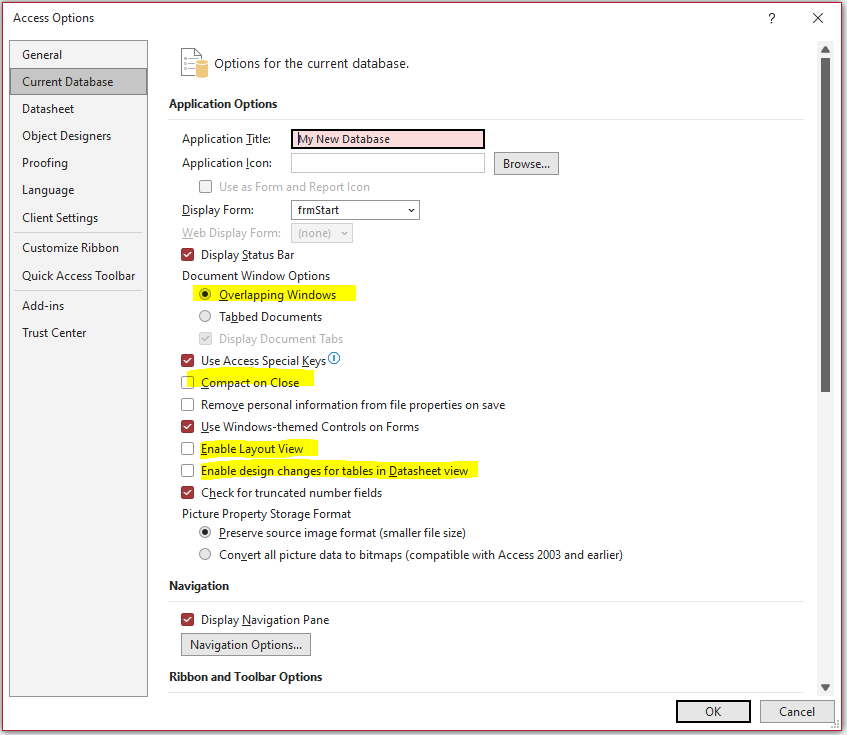Open Navigation Options

[246, 645]
